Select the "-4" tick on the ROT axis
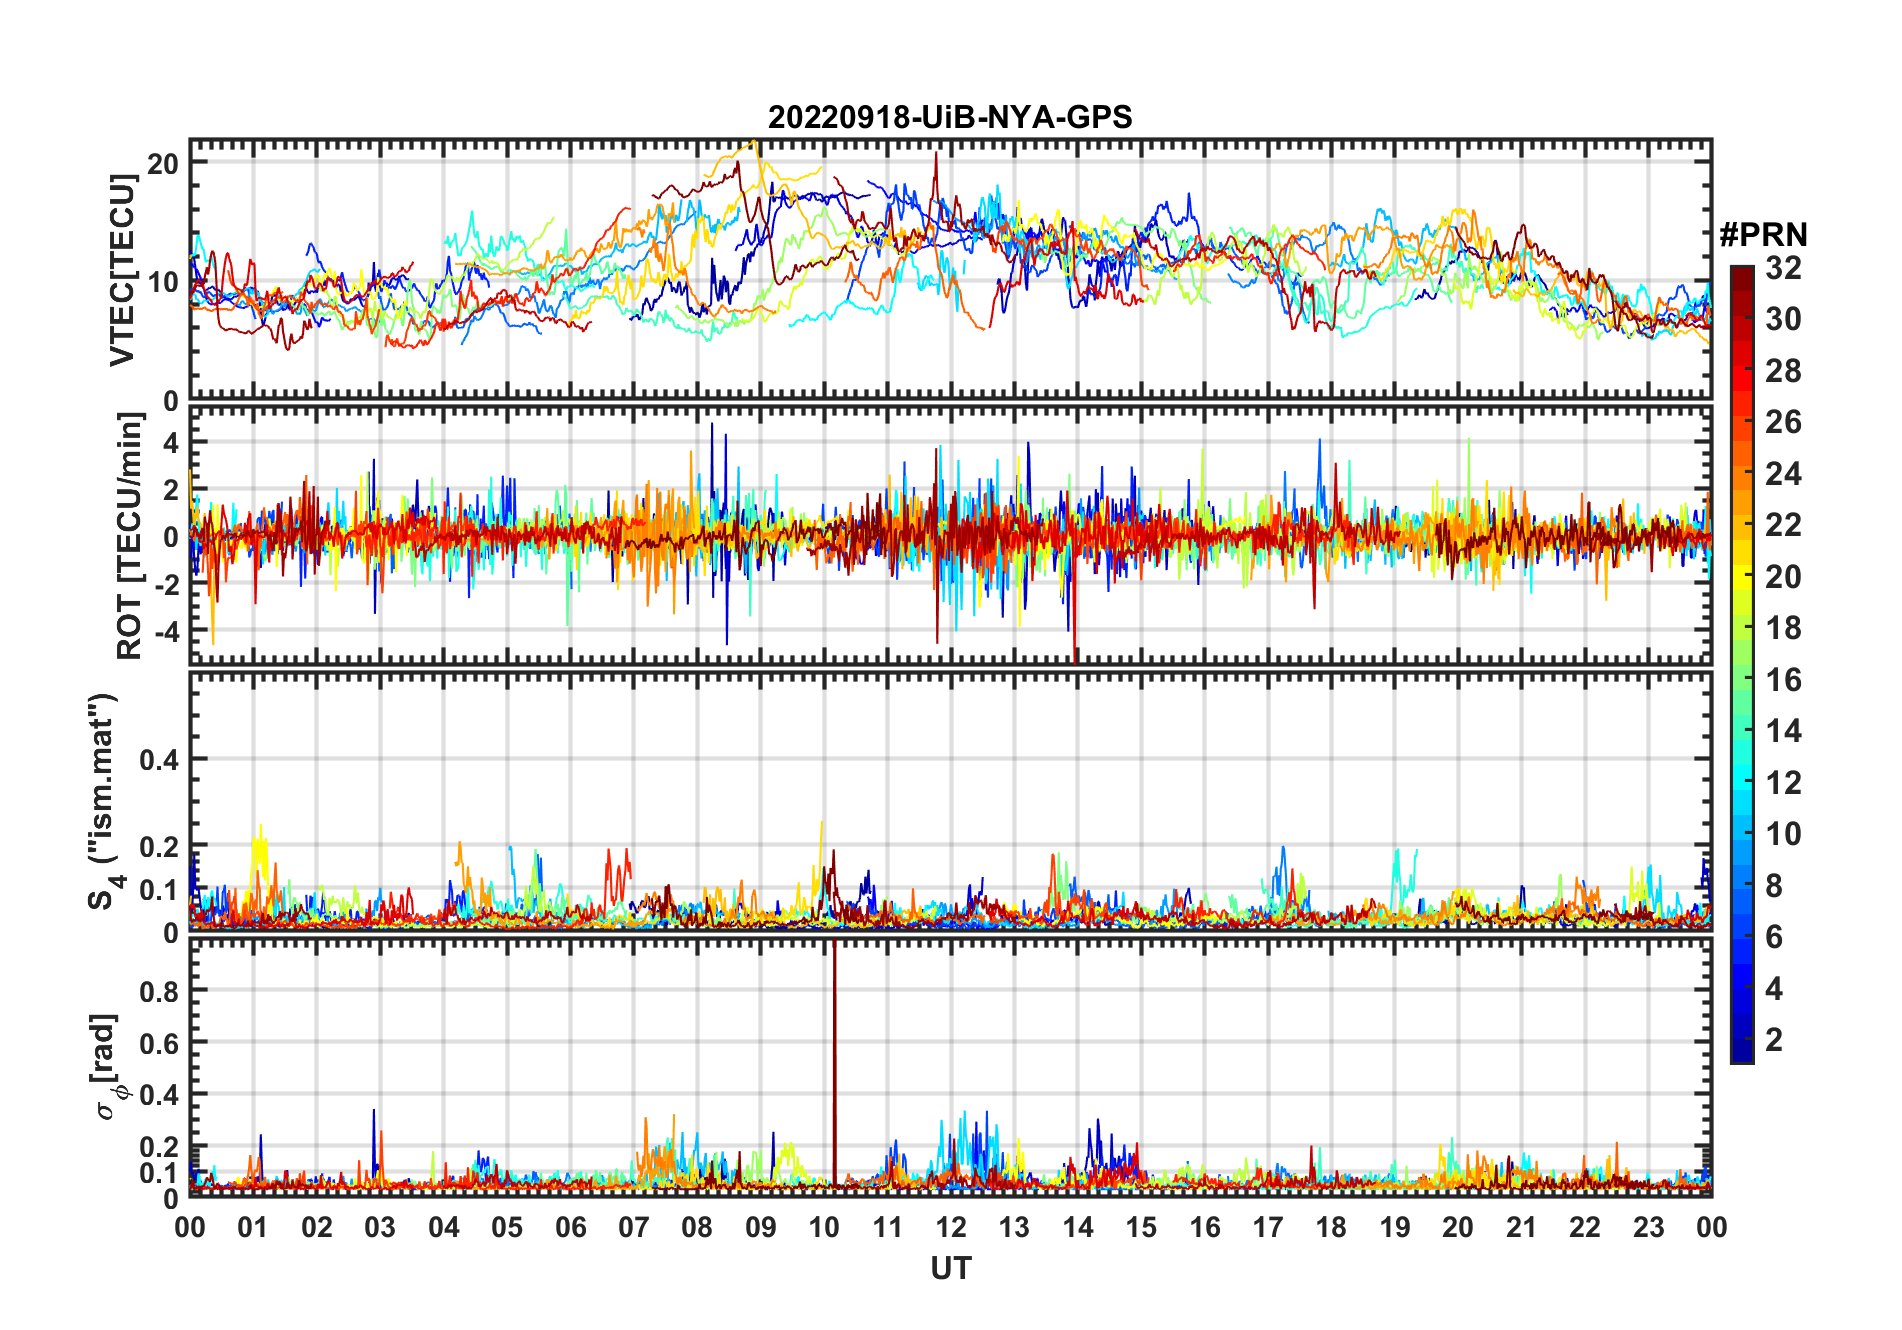1902x1330 pixels. [x=165, y=632]
